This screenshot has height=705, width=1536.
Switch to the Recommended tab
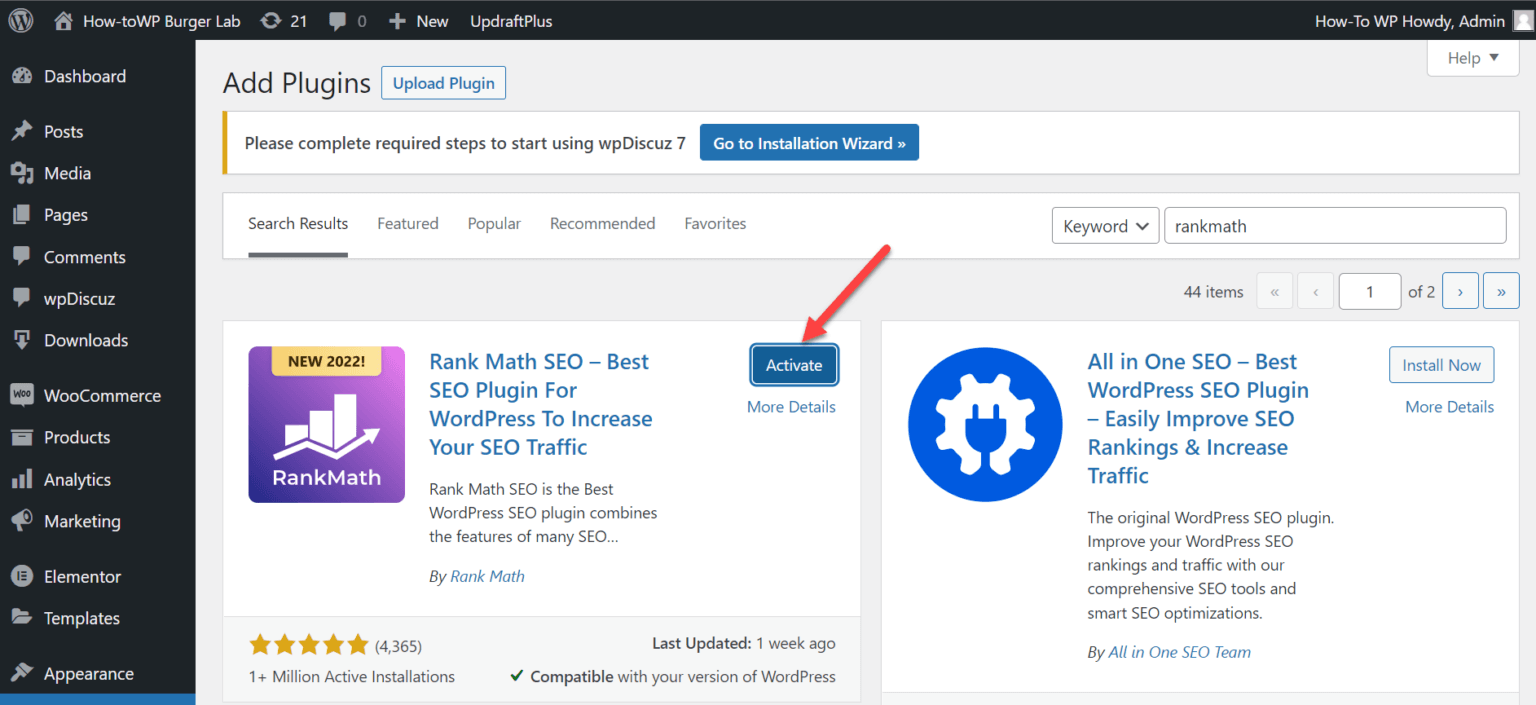602,224
